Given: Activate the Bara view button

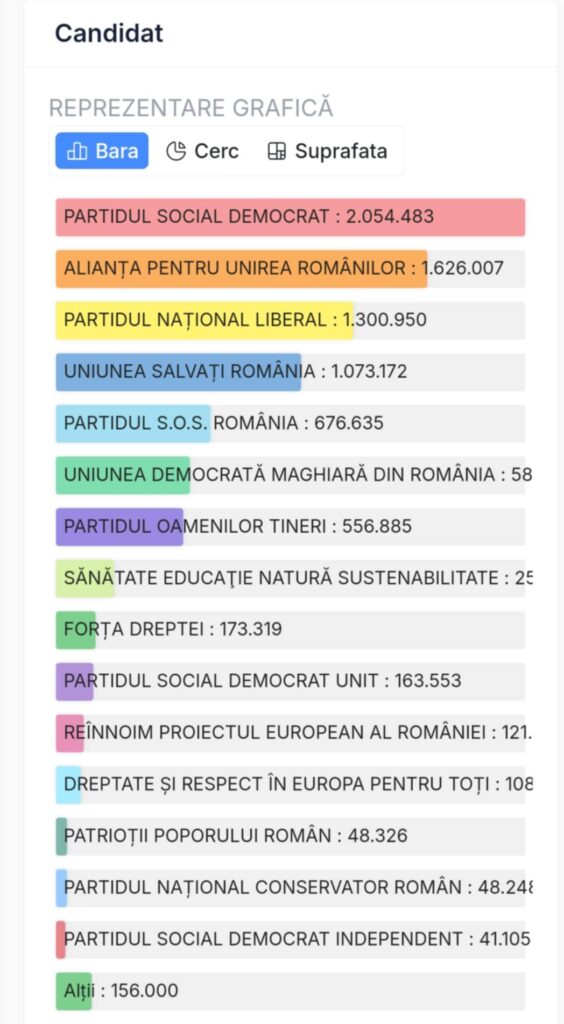Looking at the screenshot, I should (102, 151).
